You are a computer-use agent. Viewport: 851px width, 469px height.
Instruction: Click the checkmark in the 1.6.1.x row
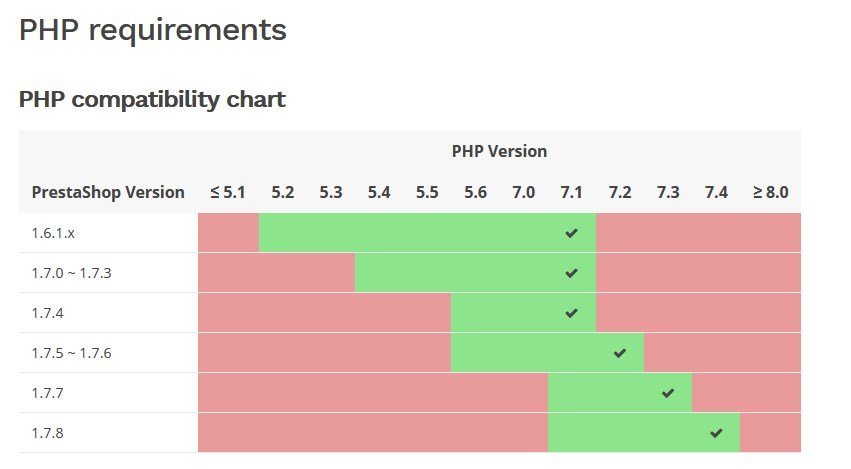click(571, 233)
